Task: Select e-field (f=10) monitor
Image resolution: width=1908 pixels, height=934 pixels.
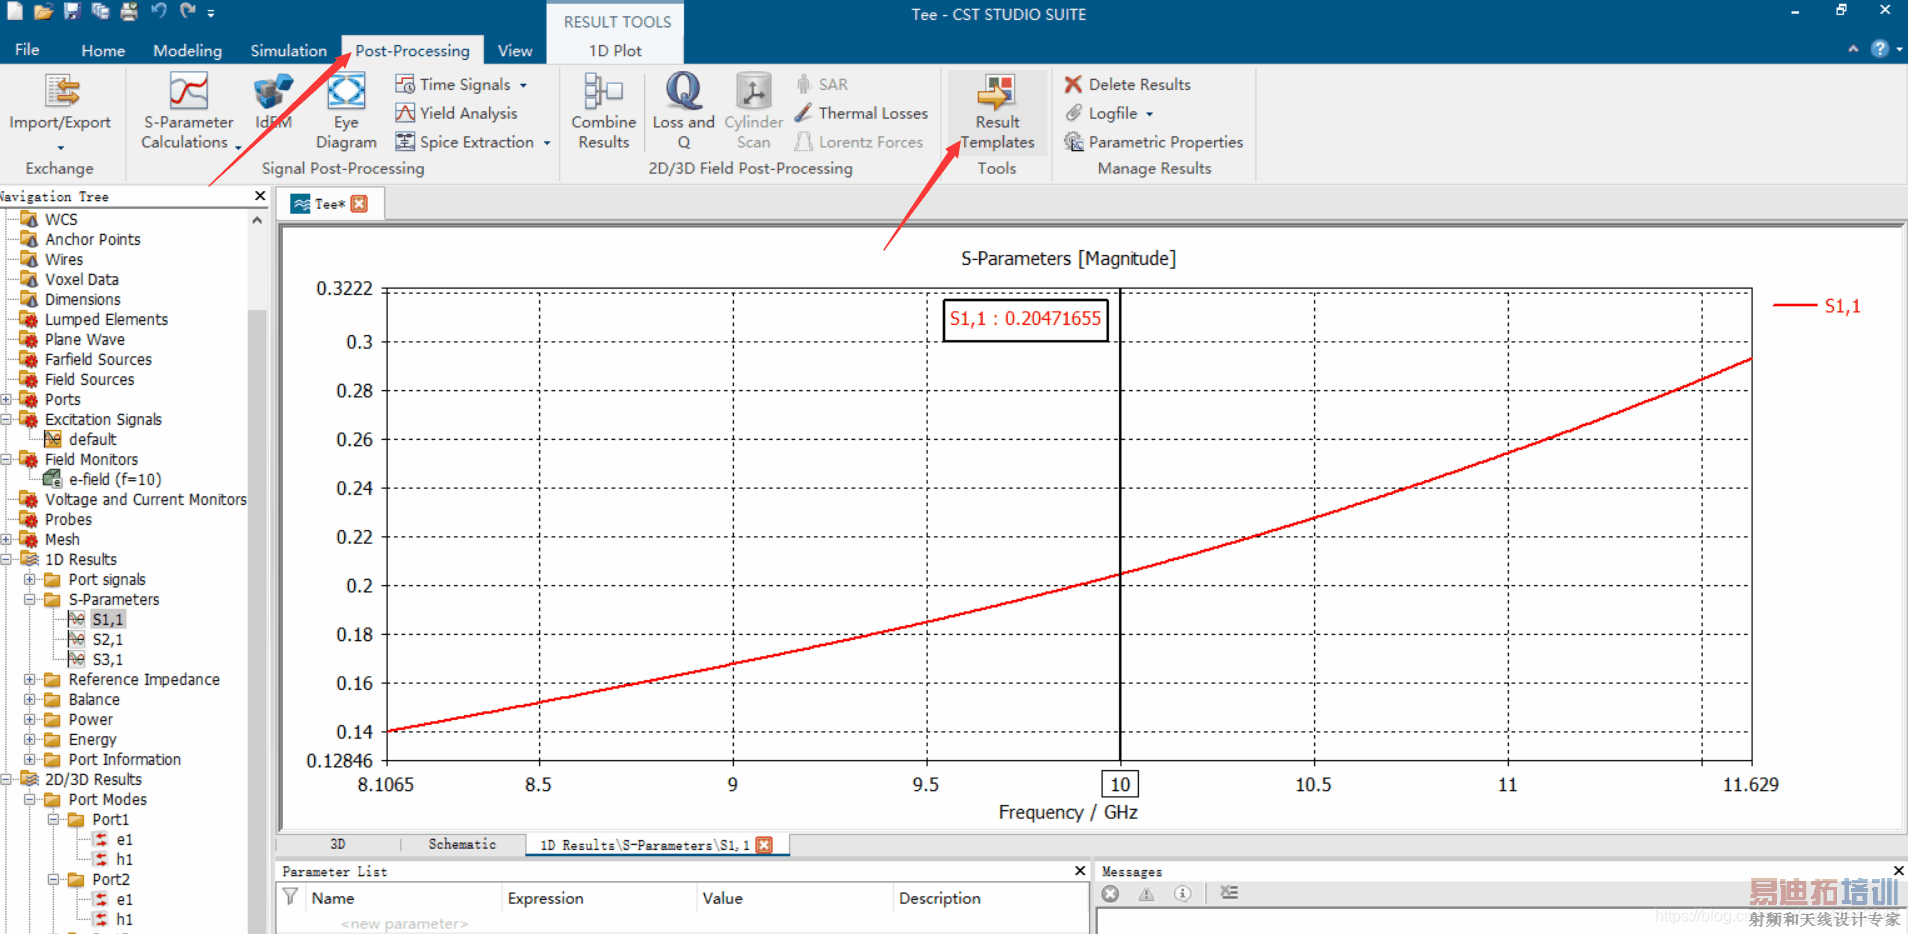Action: coord(114,479)
